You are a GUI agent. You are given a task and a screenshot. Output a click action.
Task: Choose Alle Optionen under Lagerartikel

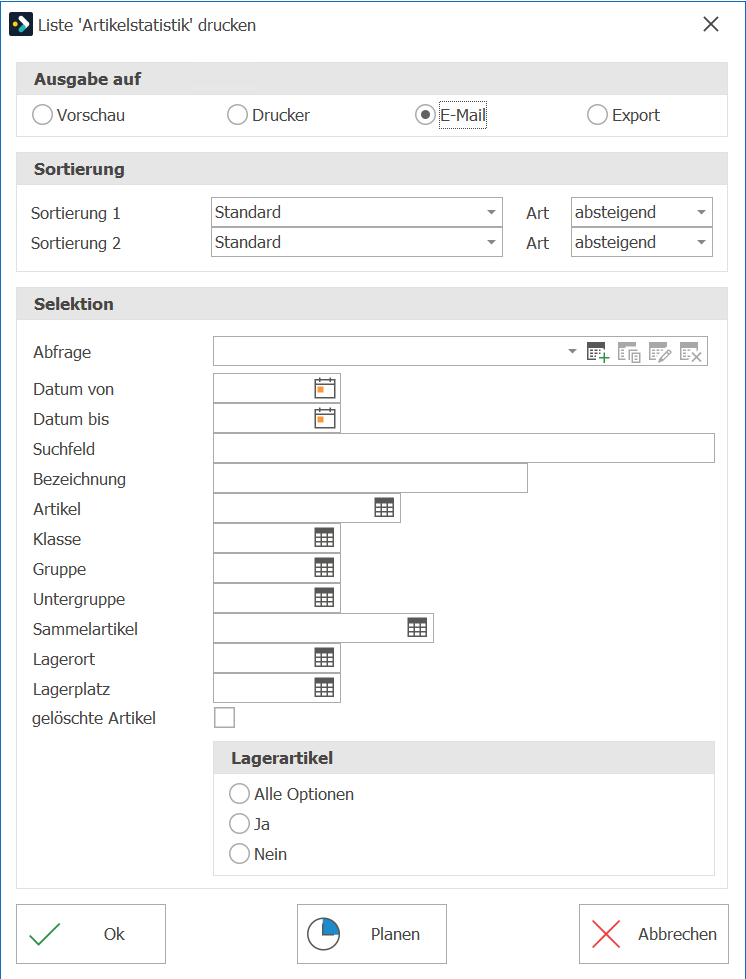click(x=292, y=794)
